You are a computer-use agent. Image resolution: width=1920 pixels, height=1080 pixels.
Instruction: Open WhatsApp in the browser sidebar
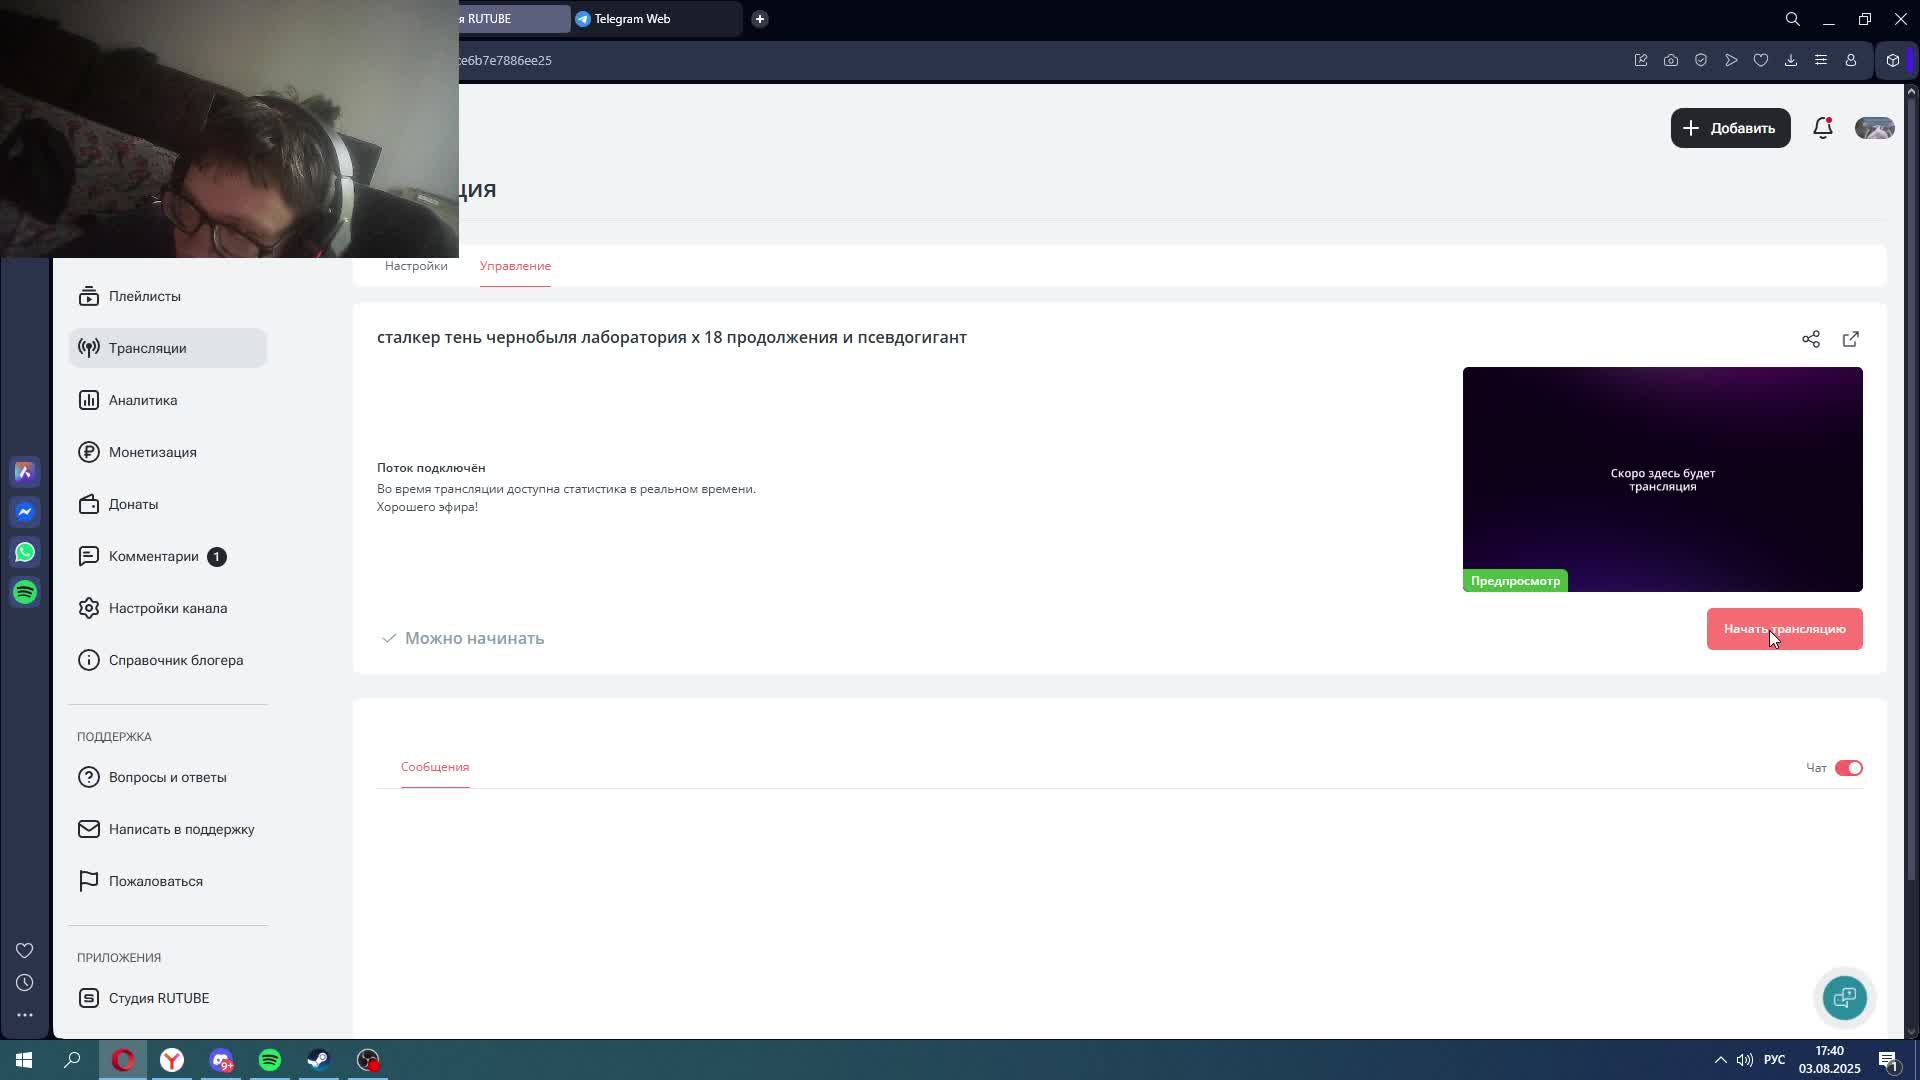25,552
